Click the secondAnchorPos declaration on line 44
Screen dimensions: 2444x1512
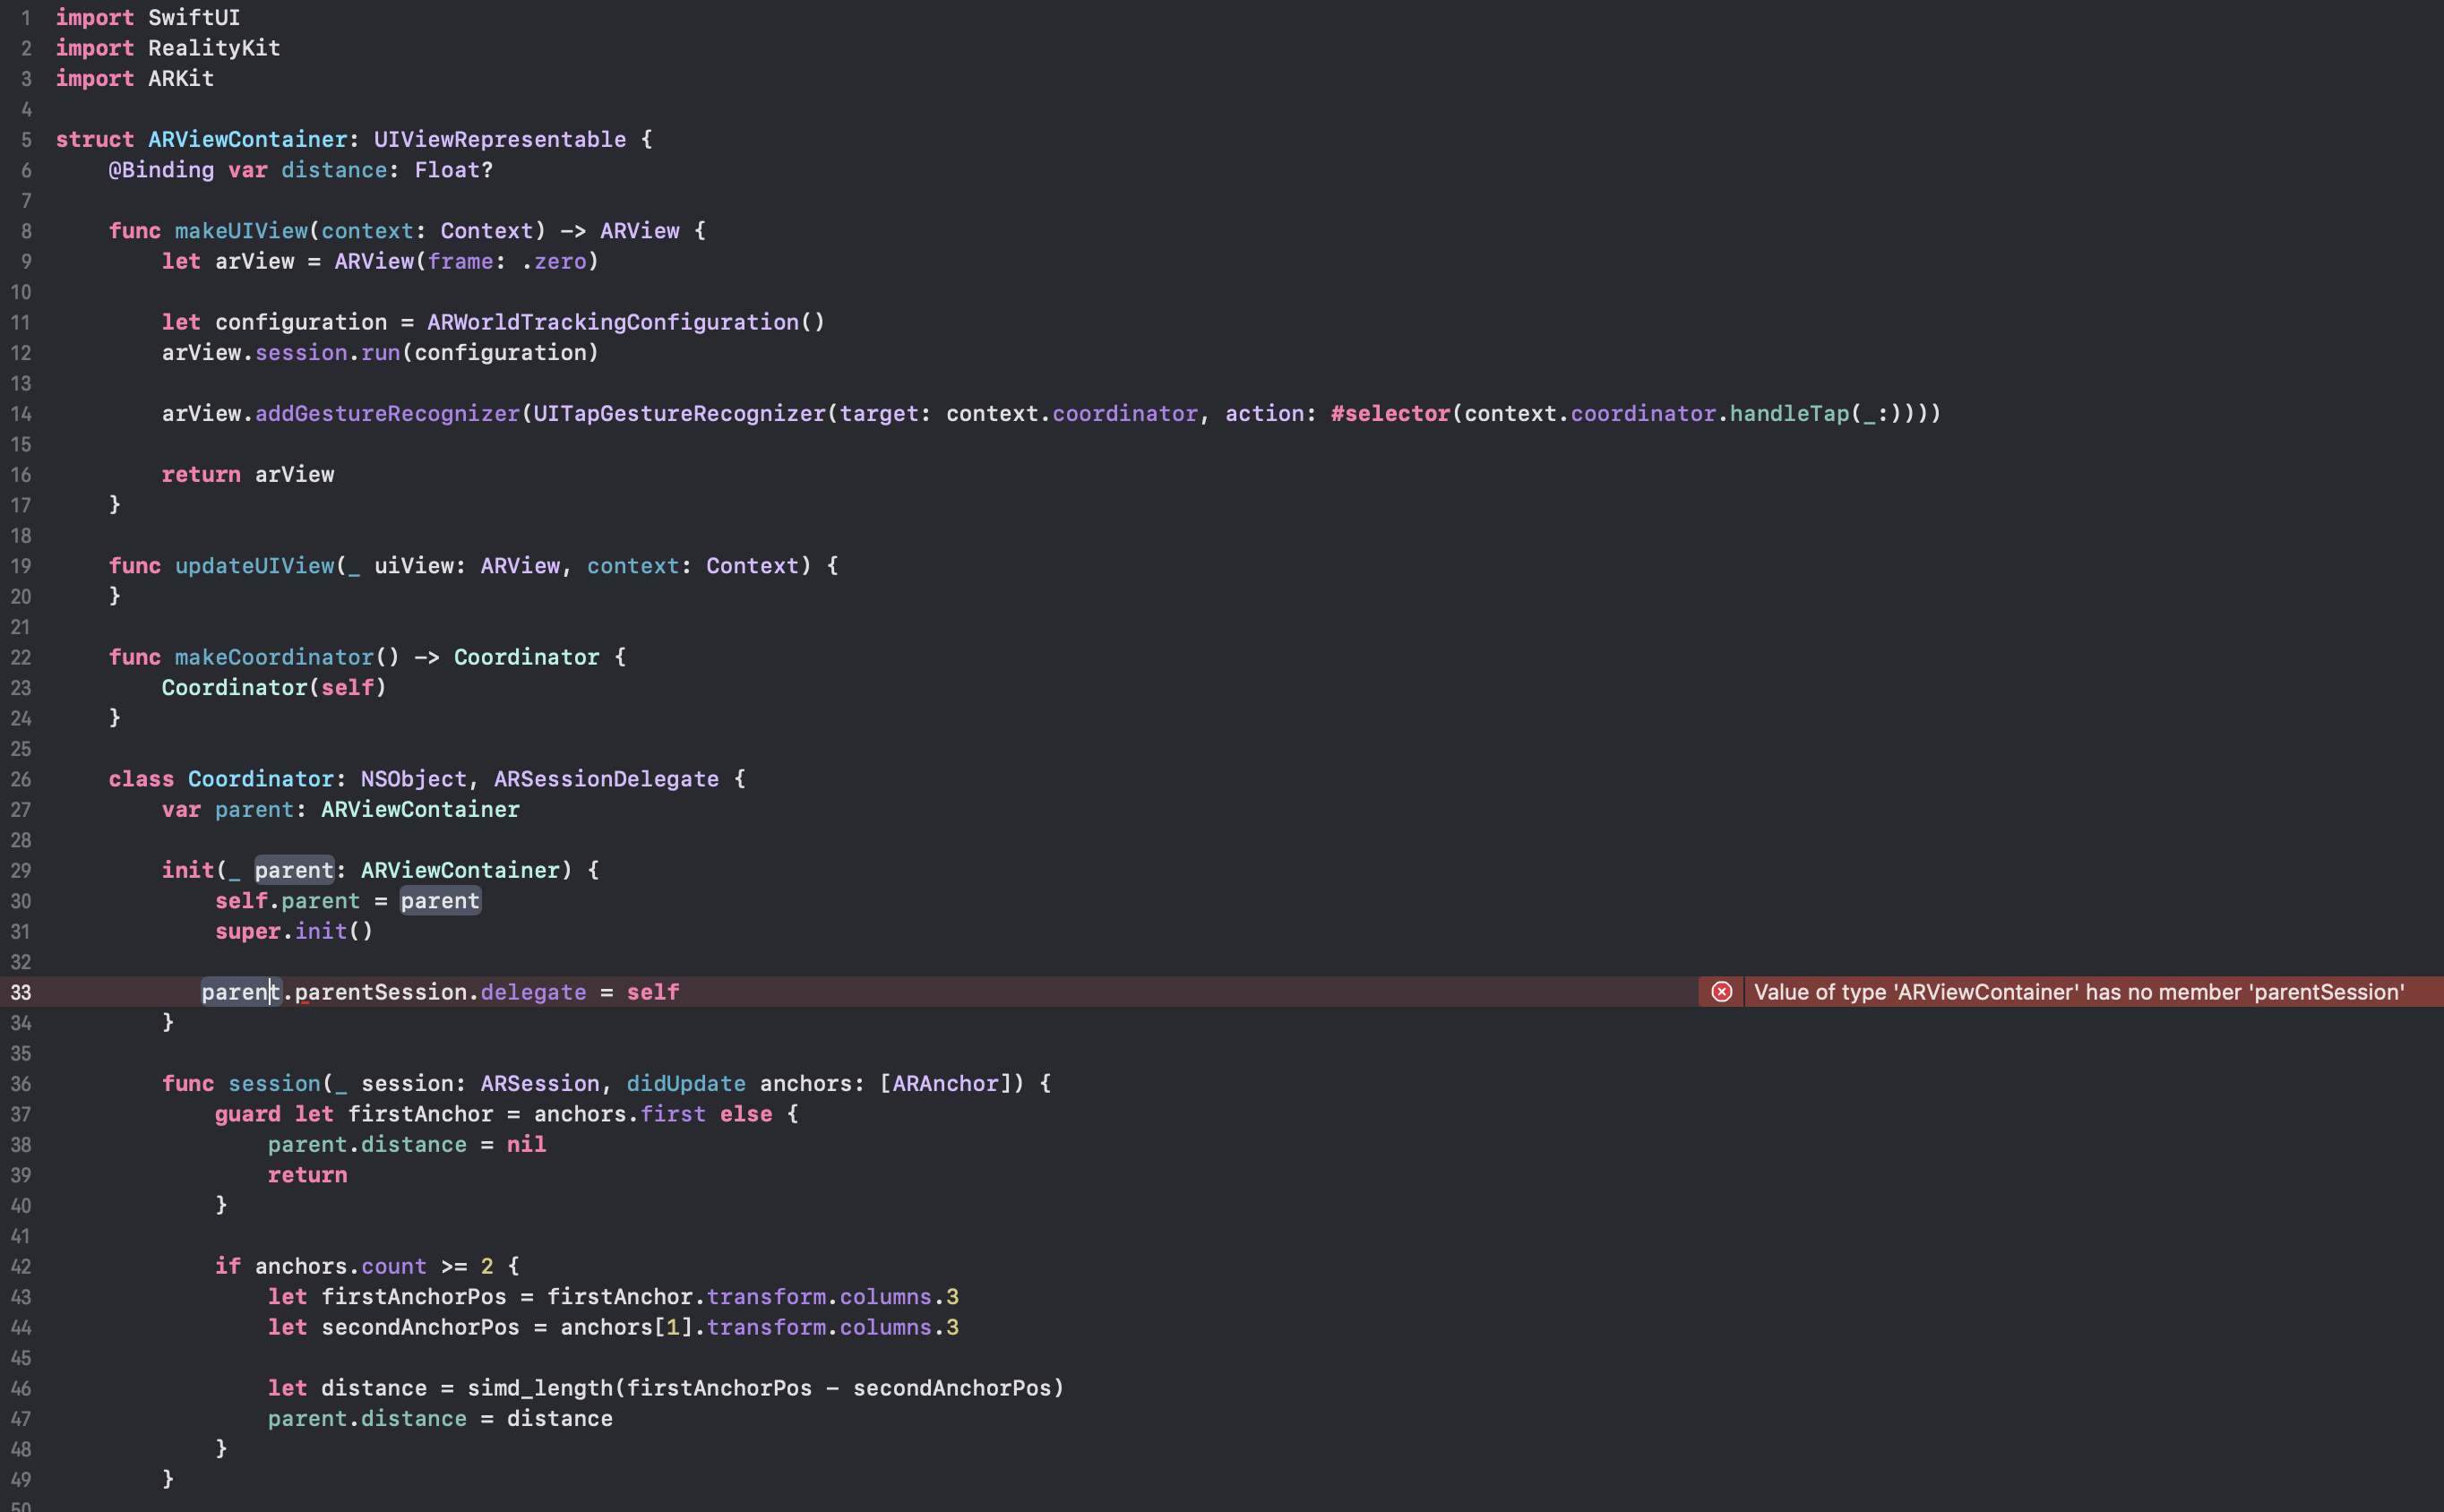click(x=420, y=1327)
